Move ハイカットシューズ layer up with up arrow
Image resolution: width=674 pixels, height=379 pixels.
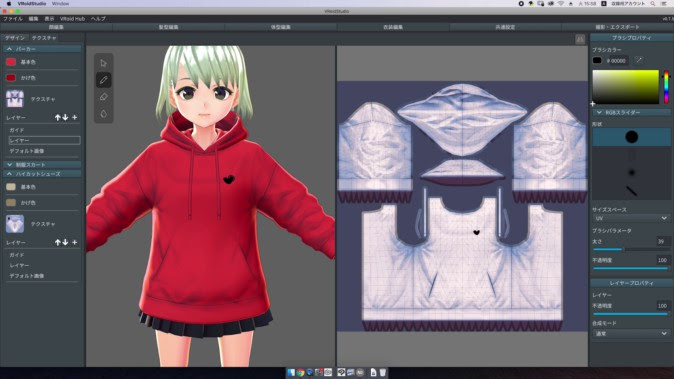click(x=57, y=242)
